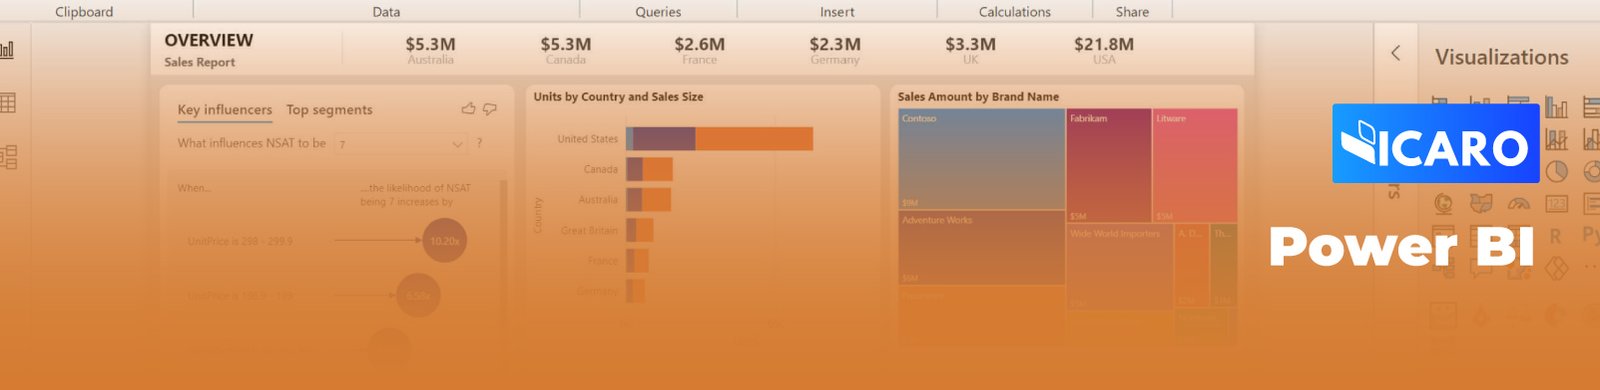Switch to Key influencers tab

(x=225, y=110)
